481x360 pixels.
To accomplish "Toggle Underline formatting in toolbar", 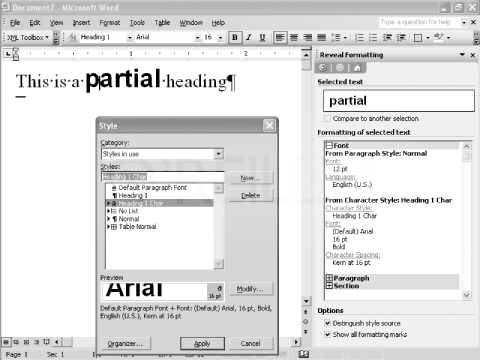I will [x=262, y=37].
